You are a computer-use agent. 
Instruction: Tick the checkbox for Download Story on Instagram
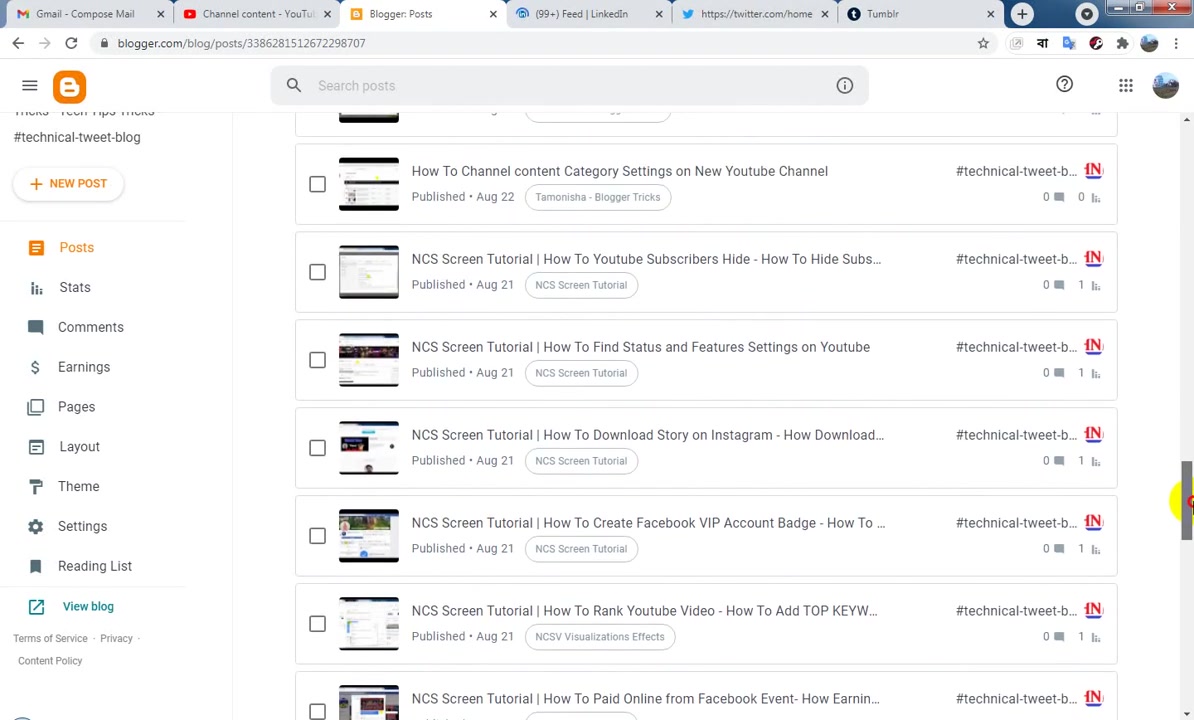(318, 448)
